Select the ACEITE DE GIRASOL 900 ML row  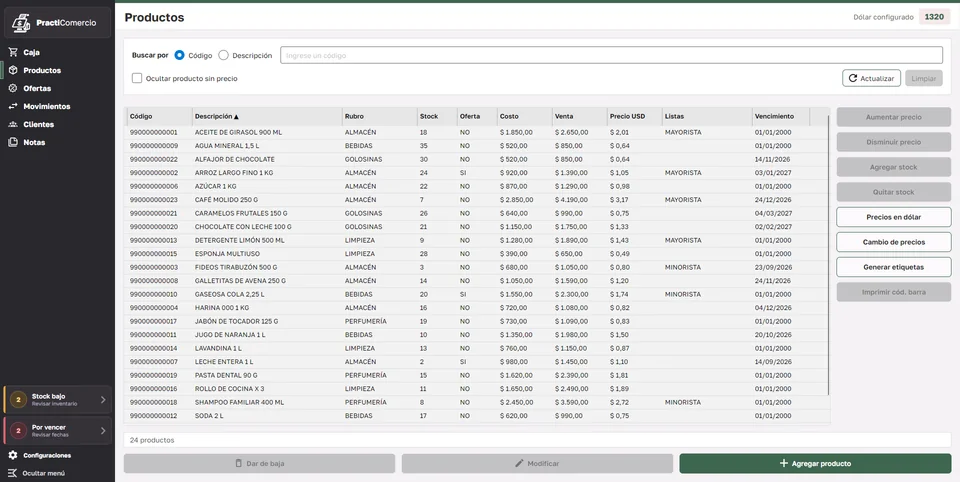coord(477,132)
